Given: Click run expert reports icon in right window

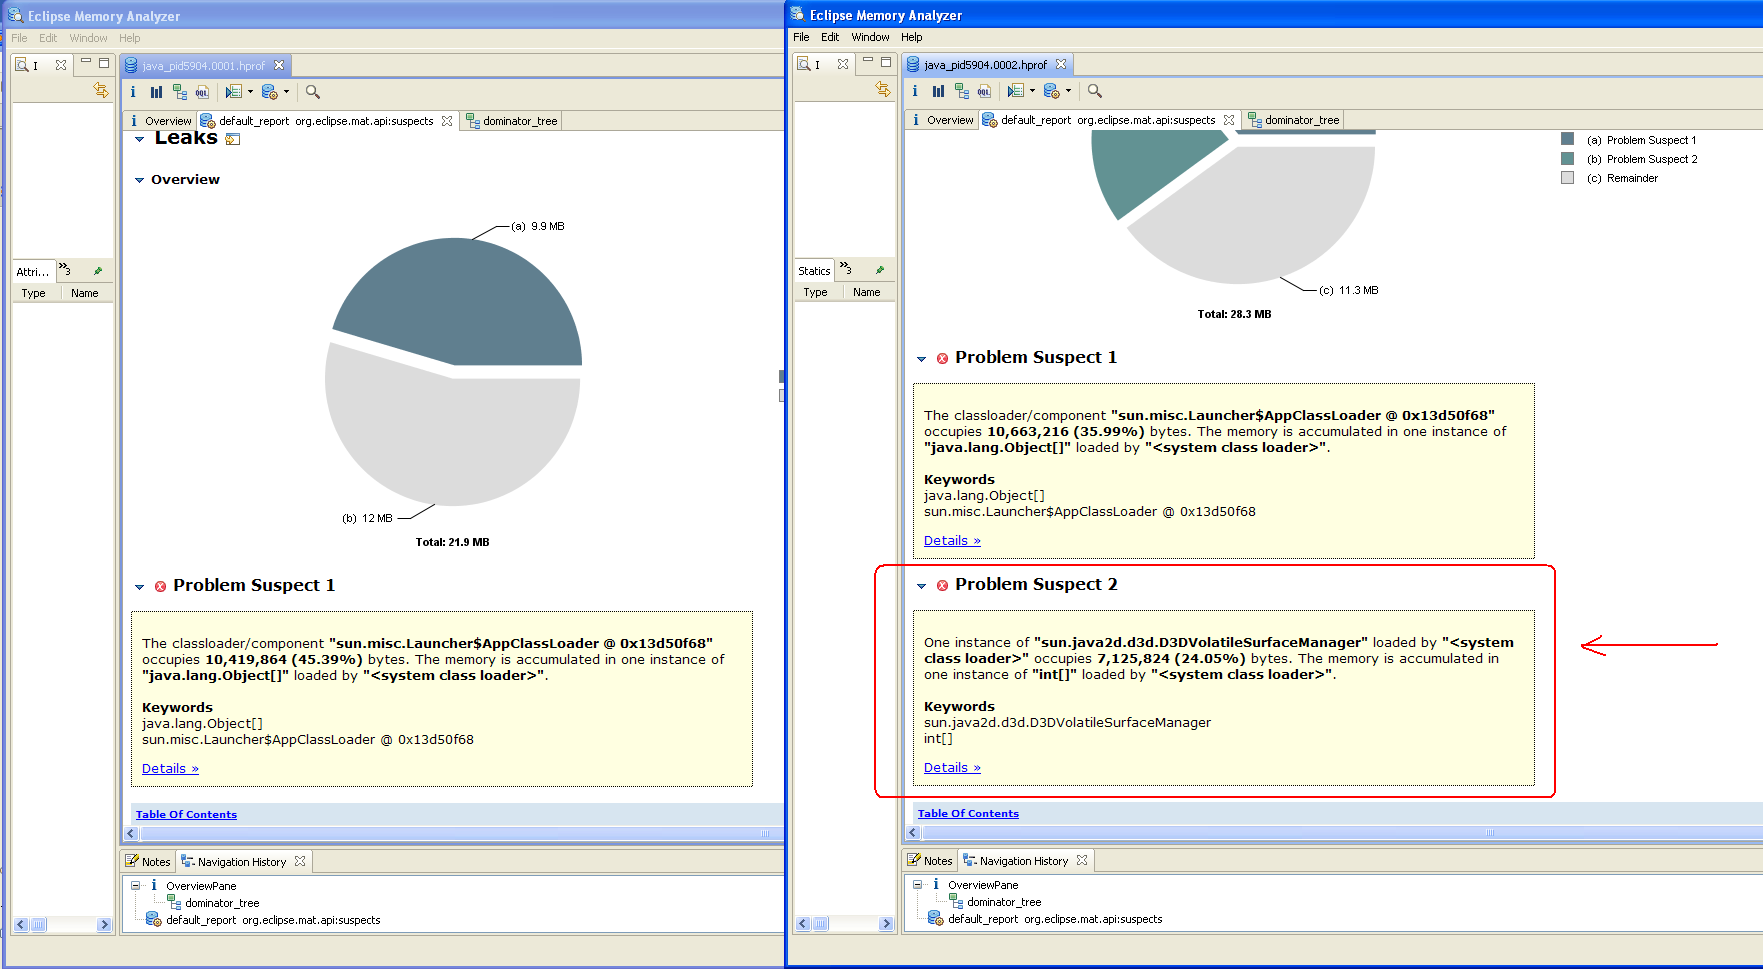Looking at the screenshot, I should click(x=1052, y=91).
